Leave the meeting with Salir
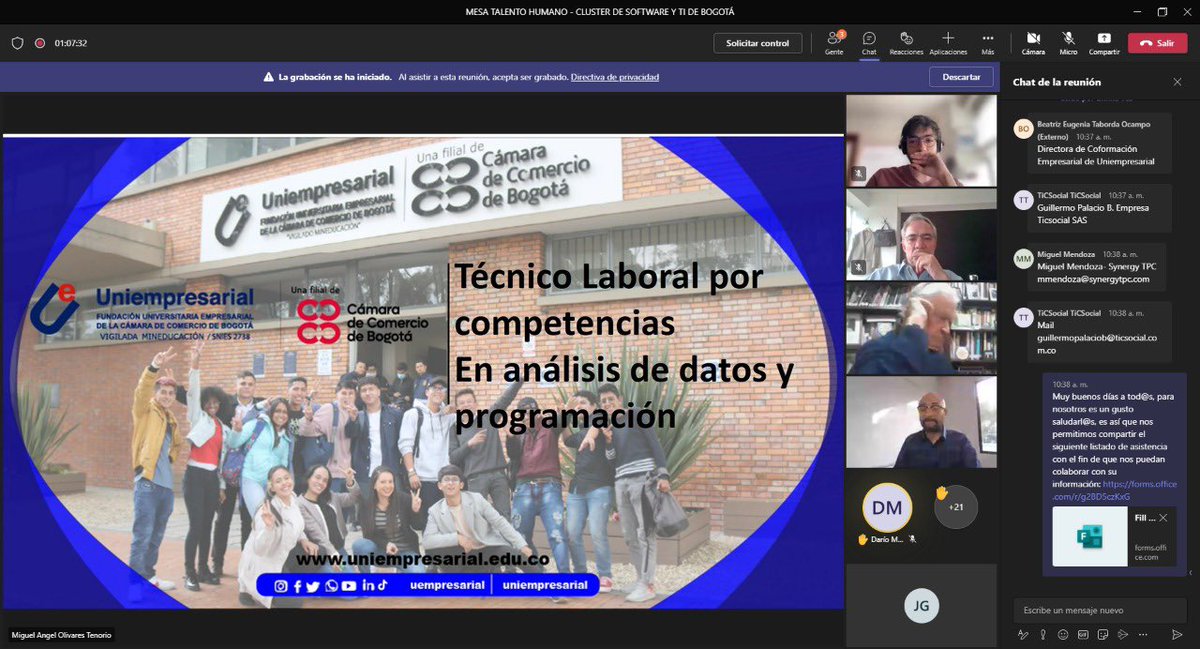The image size is (1200, 649). pos(1157,43)
